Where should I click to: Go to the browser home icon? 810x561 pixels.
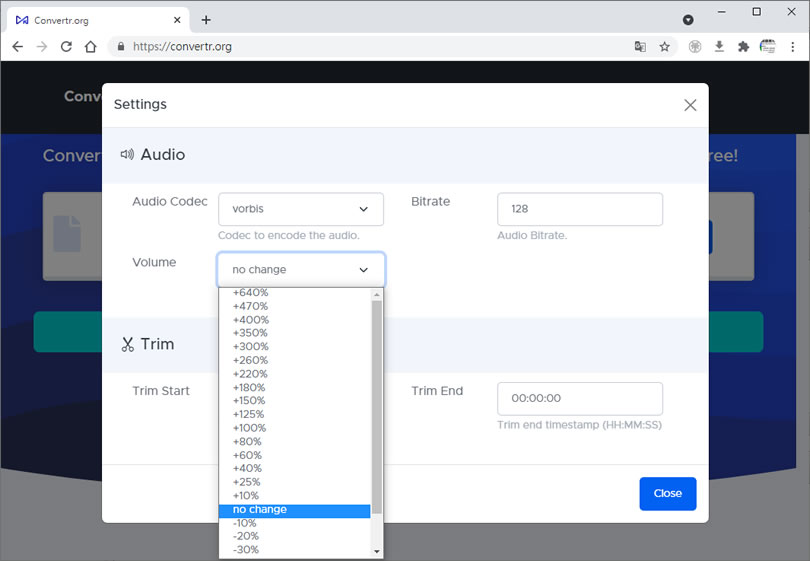click(90, 46)
